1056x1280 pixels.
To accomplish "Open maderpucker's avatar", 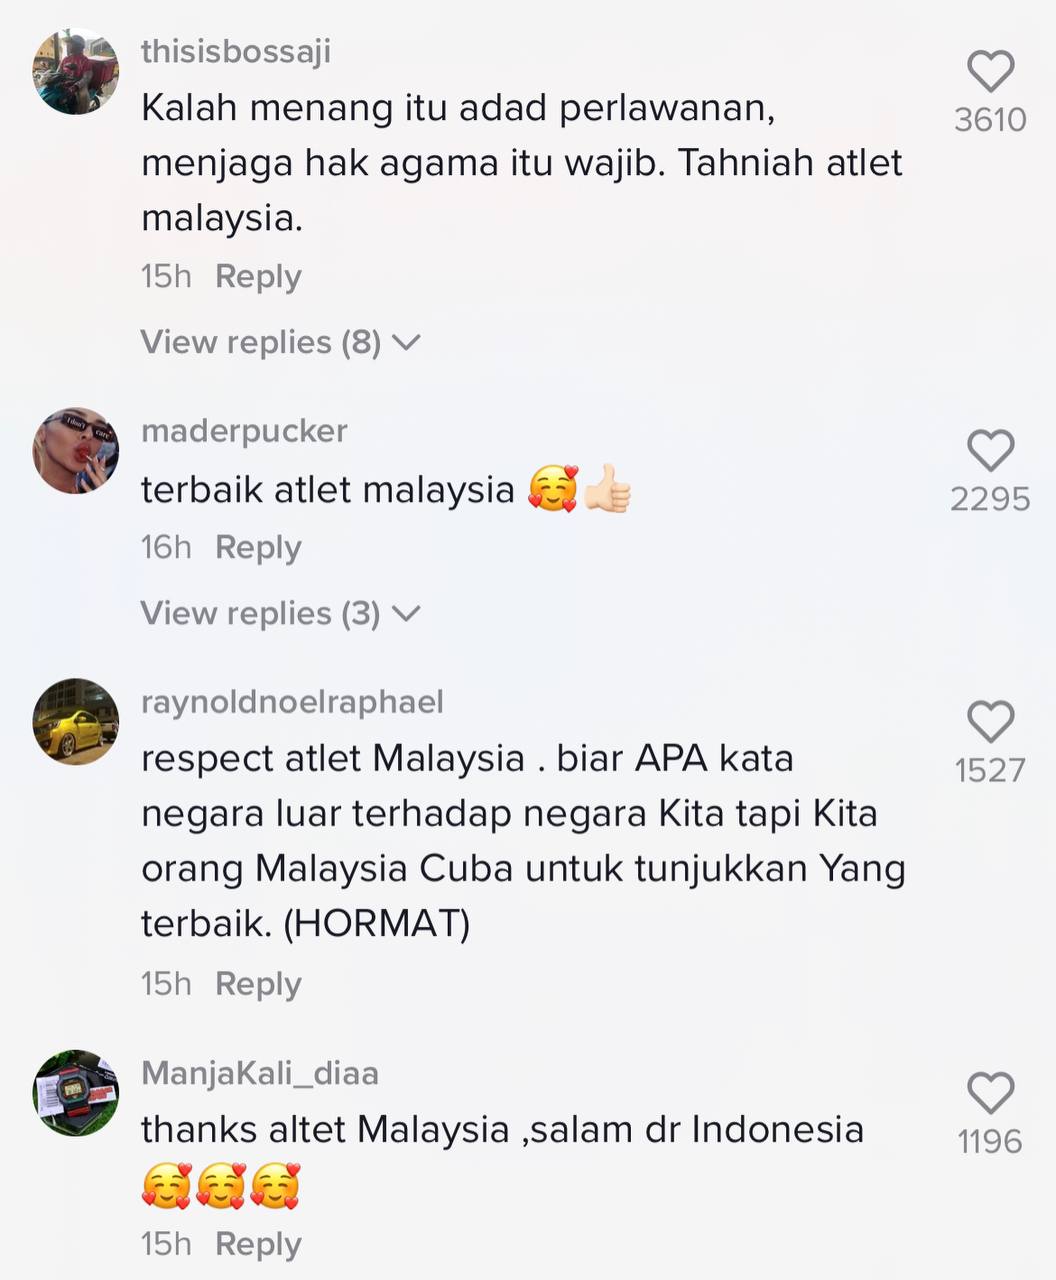I will pyautogui.click(x=76, y=450).
